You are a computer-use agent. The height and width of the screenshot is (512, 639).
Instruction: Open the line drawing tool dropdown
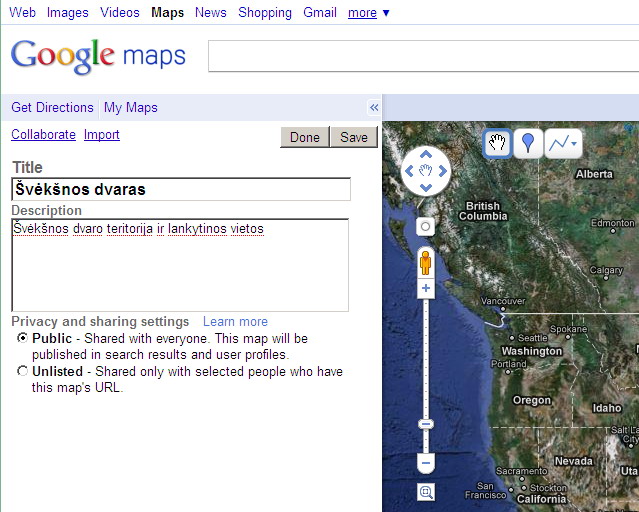pyautogui.click(x=563, y=144)
